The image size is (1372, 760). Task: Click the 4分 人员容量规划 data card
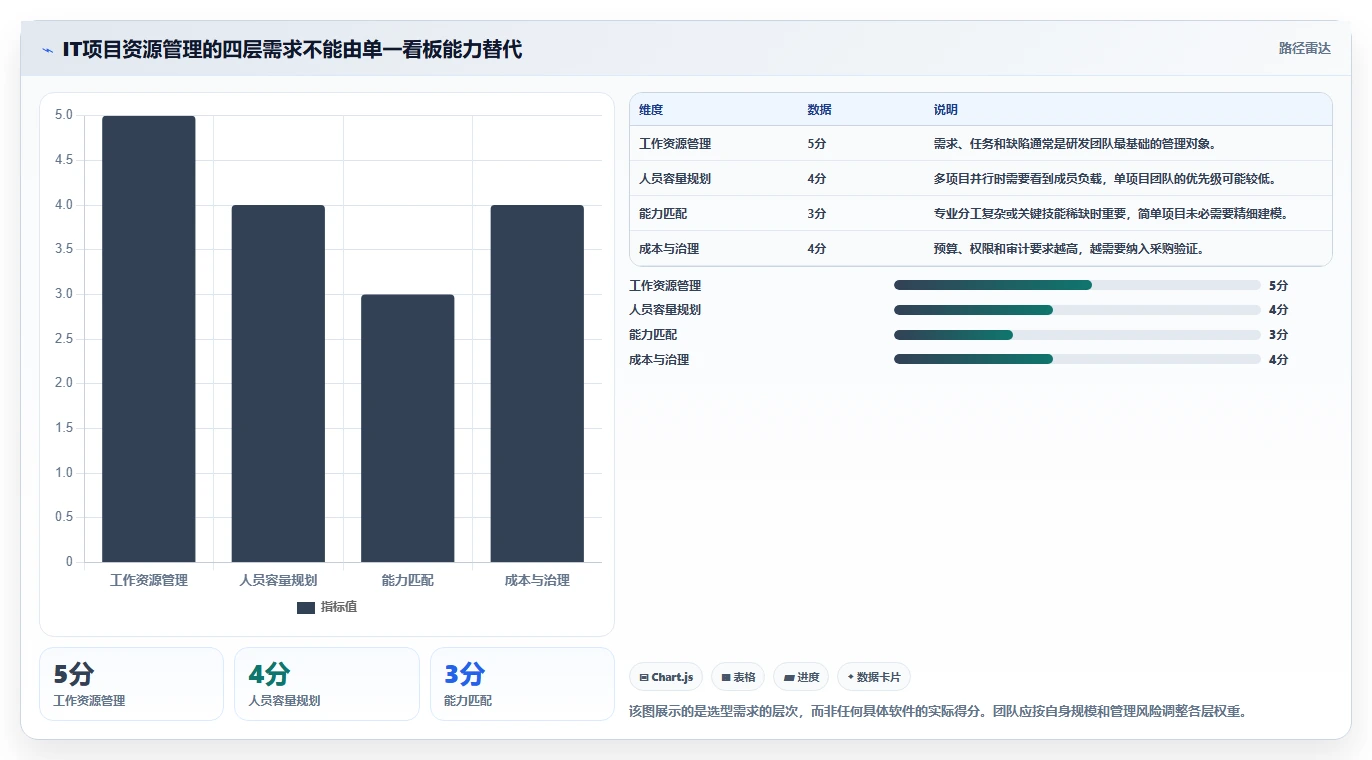[x=326, y=684]
